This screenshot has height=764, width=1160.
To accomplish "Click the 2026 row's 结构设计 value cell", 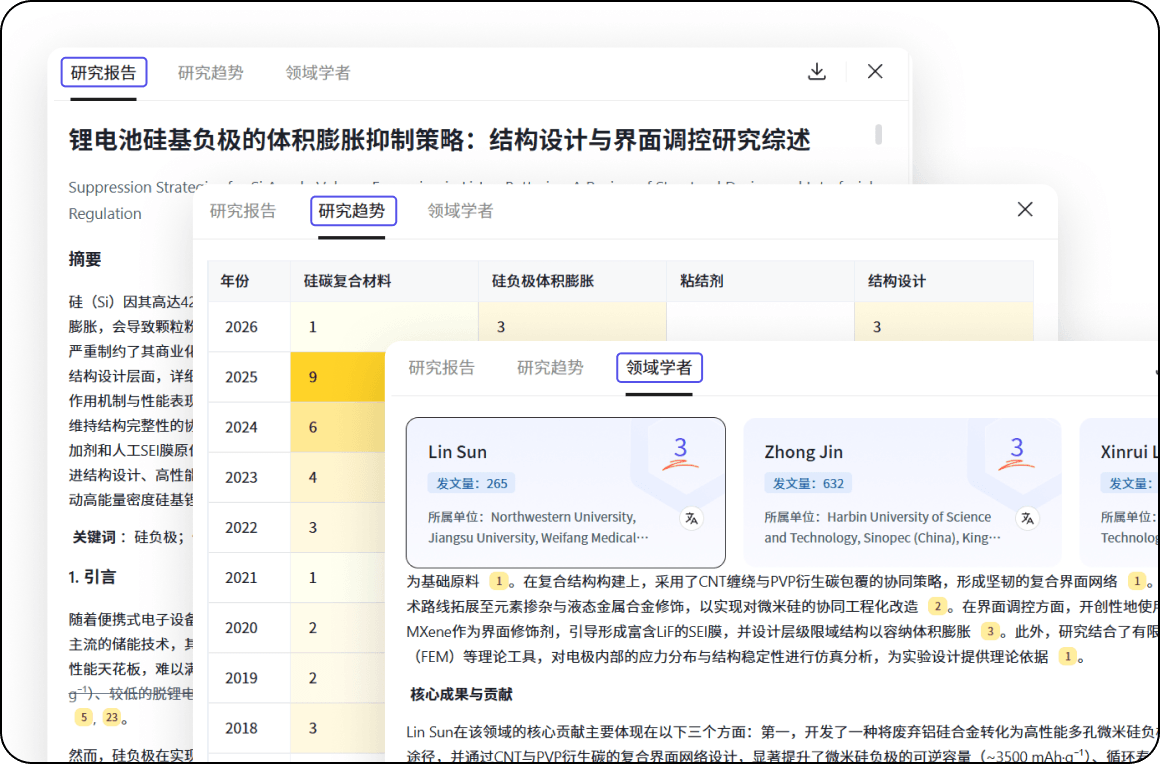I will pyautogui.click(x=943, y=324).
